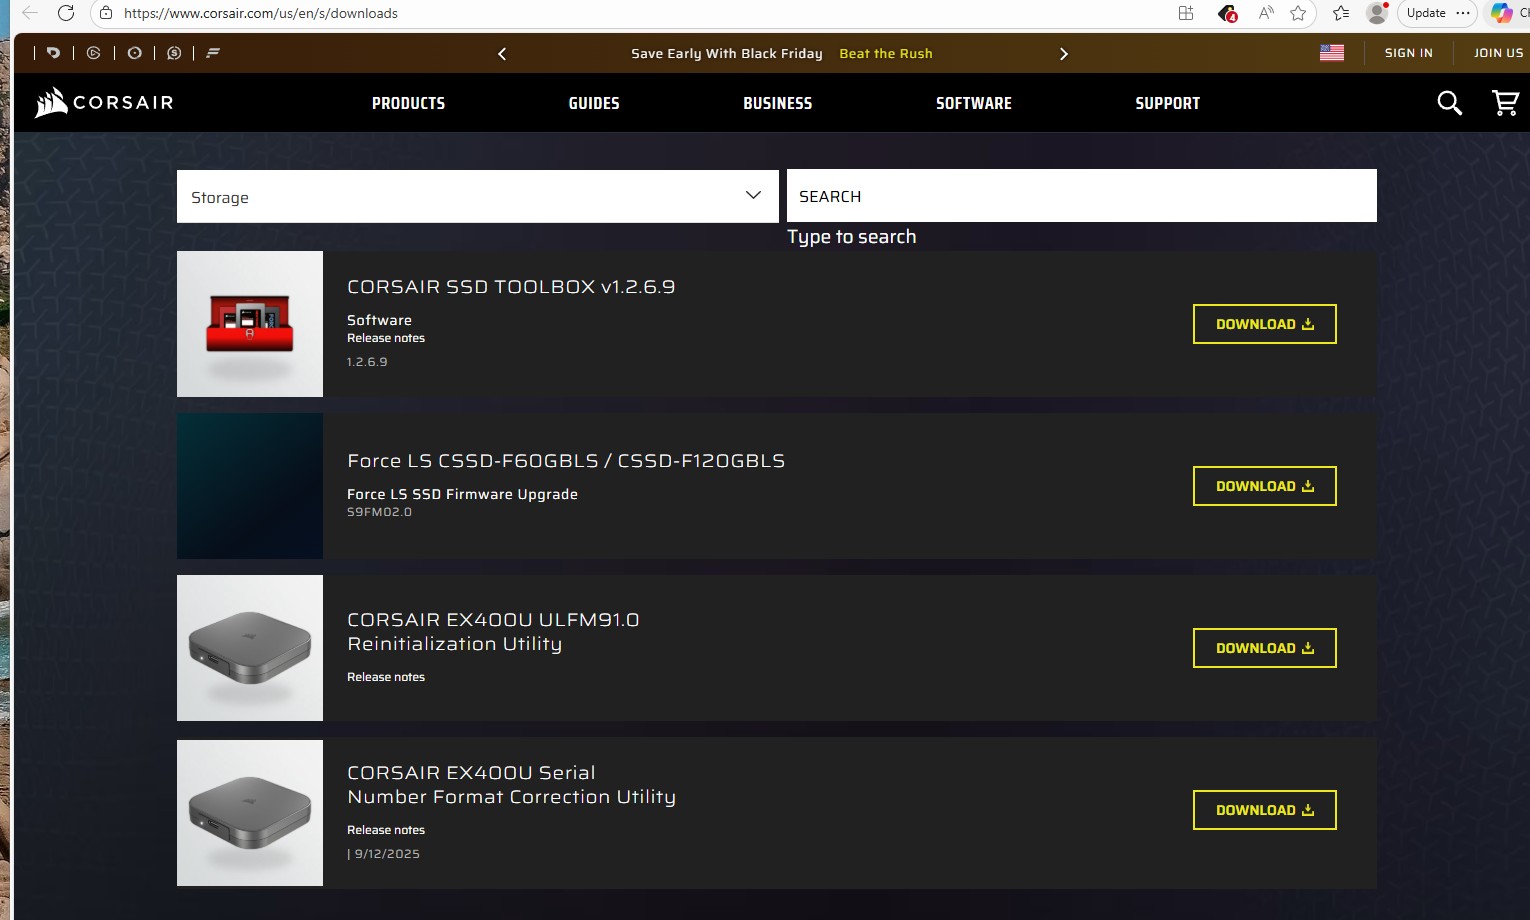Click the 1.2.6.9 version number text
The width and height of the screenshot is (1530, 920).
pos(367,362)
